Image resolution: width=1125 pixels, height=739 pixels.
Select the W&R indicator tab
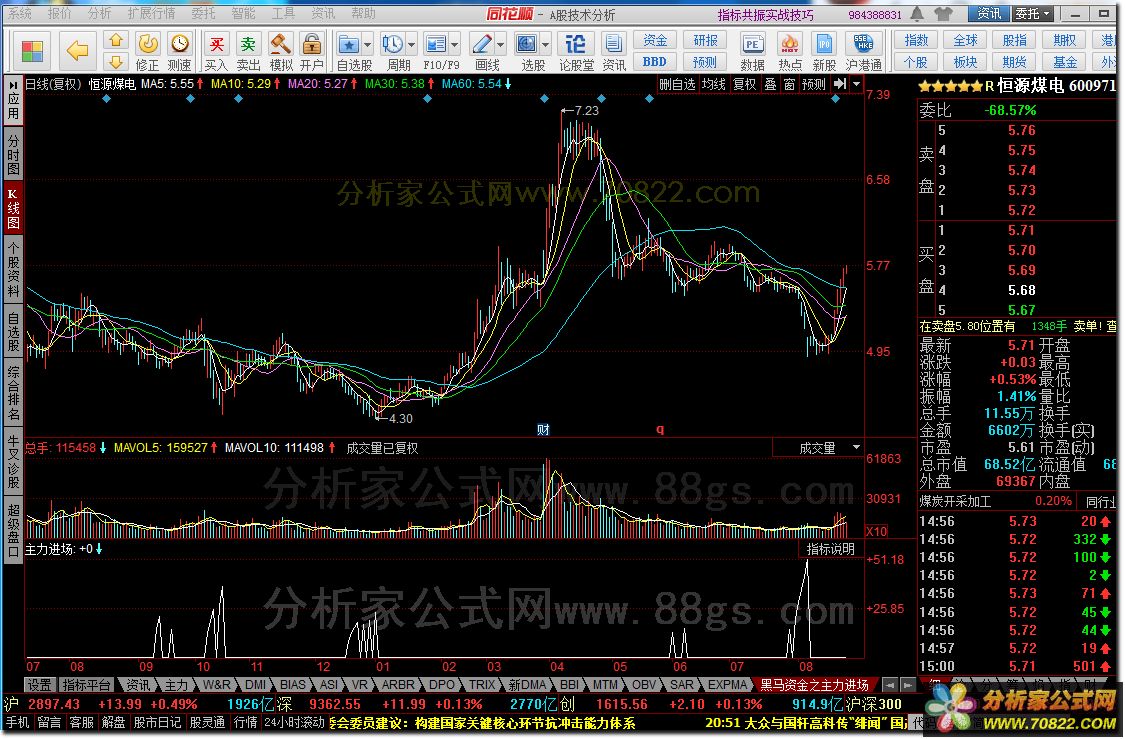(216, 685)
